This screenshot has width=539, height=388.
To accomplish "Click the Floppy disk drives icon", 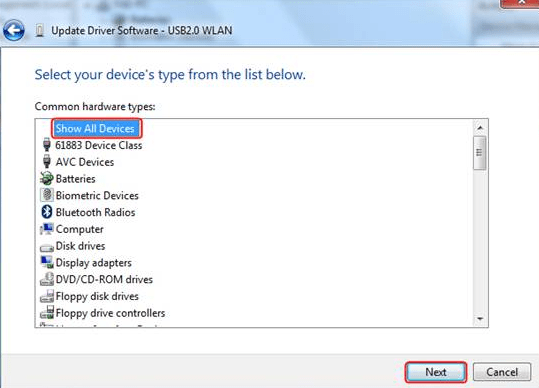I will pyautogui.click(x=47, y=296).
